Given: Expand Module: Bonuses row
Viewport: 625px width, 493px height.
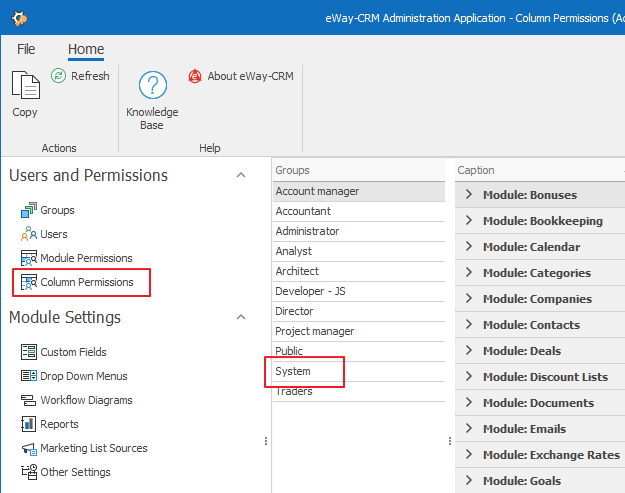Looking at the screenshot, I should [x=469, y=194].
